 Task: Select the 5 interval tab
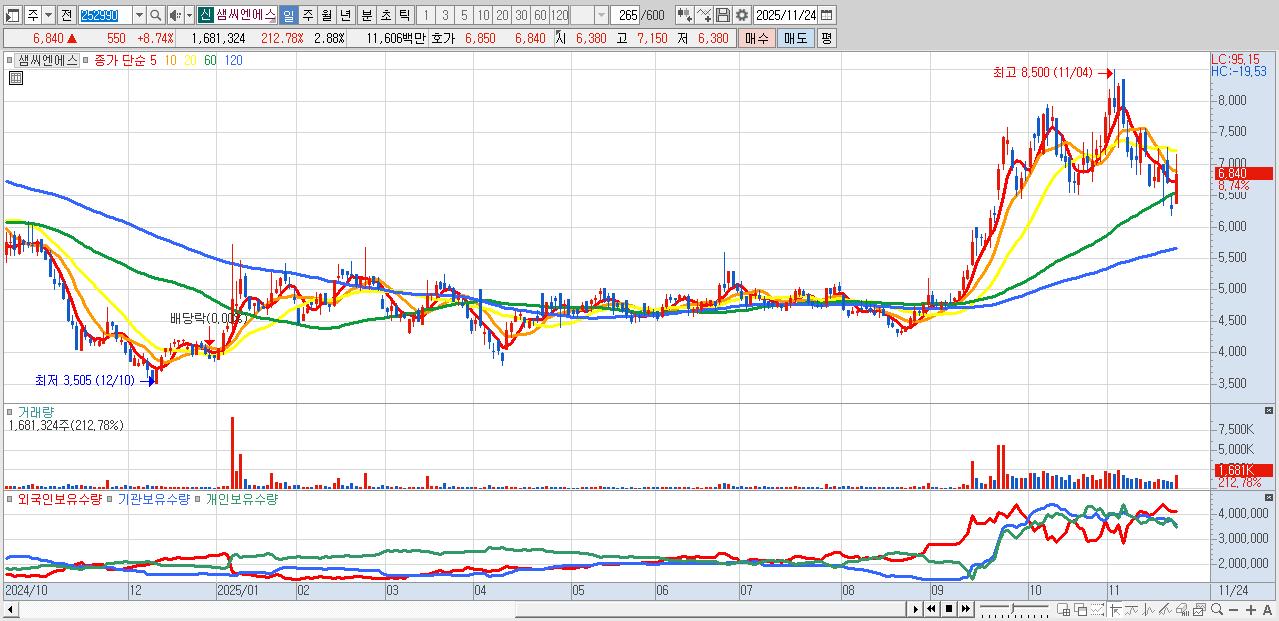(464, 15)
